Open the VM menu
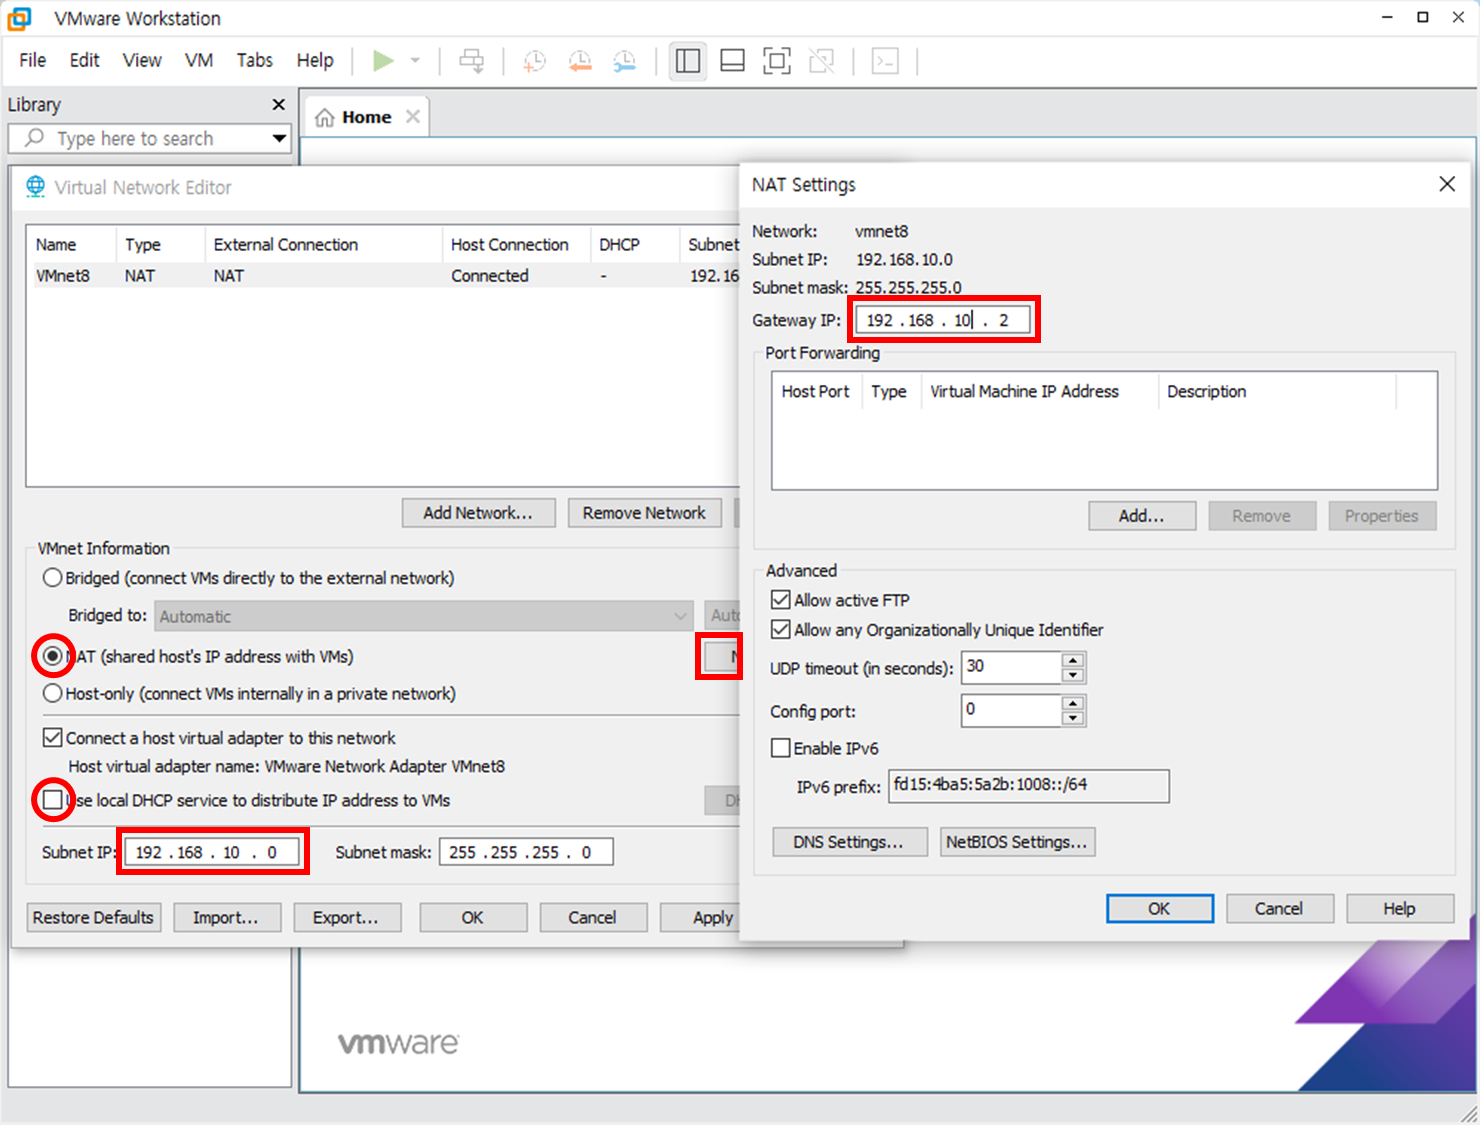Viewport: 1480px width, 1125px height. coord(199,60)
